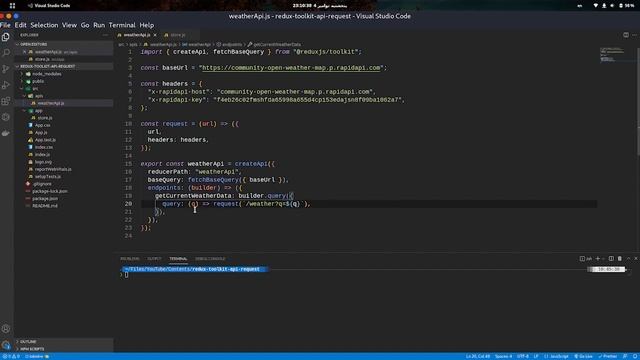640x360 pixels.
Task: Add a new terminal with plus icon
Action: 598,259
